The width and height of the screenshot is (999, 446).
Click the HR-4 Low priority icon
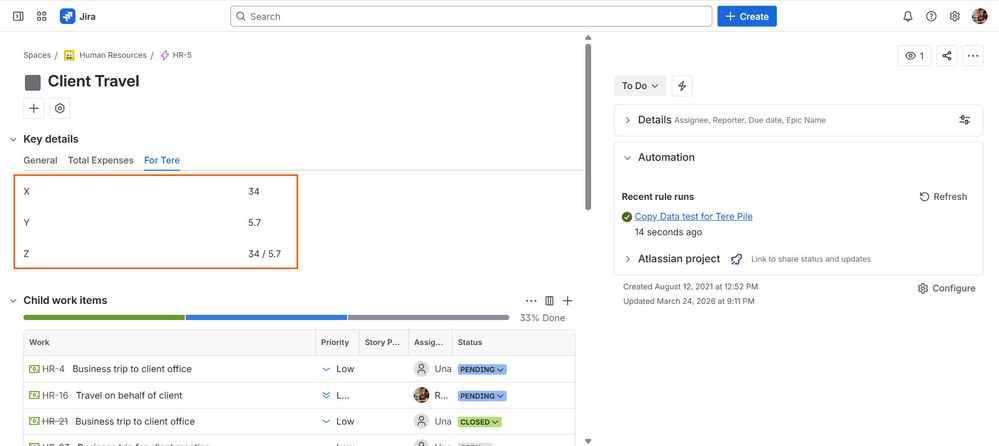click(x=326, y=369)
